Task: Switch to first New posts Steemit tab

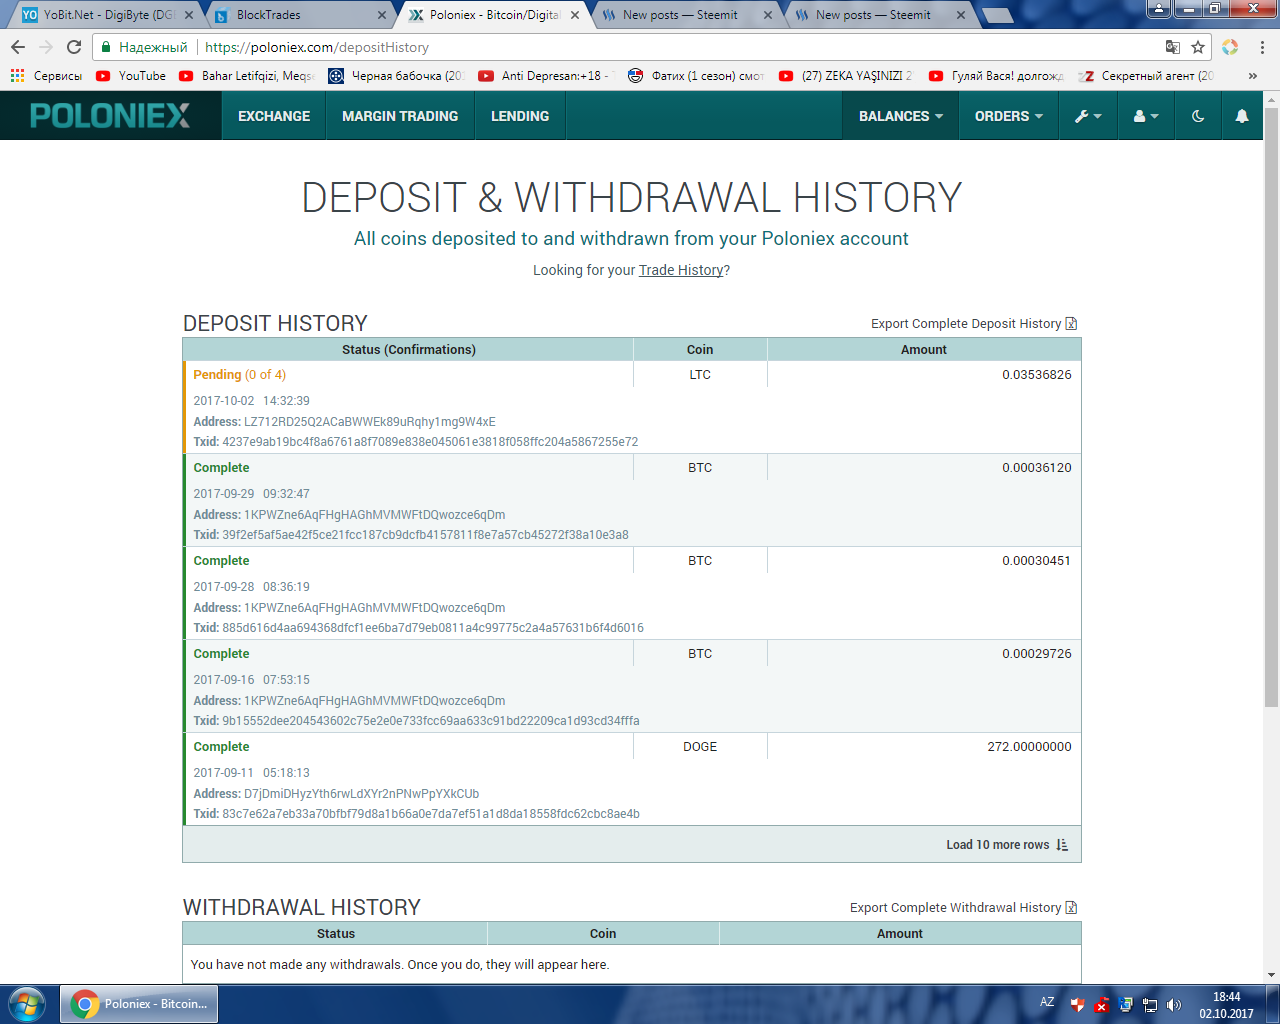Action: 680,15
